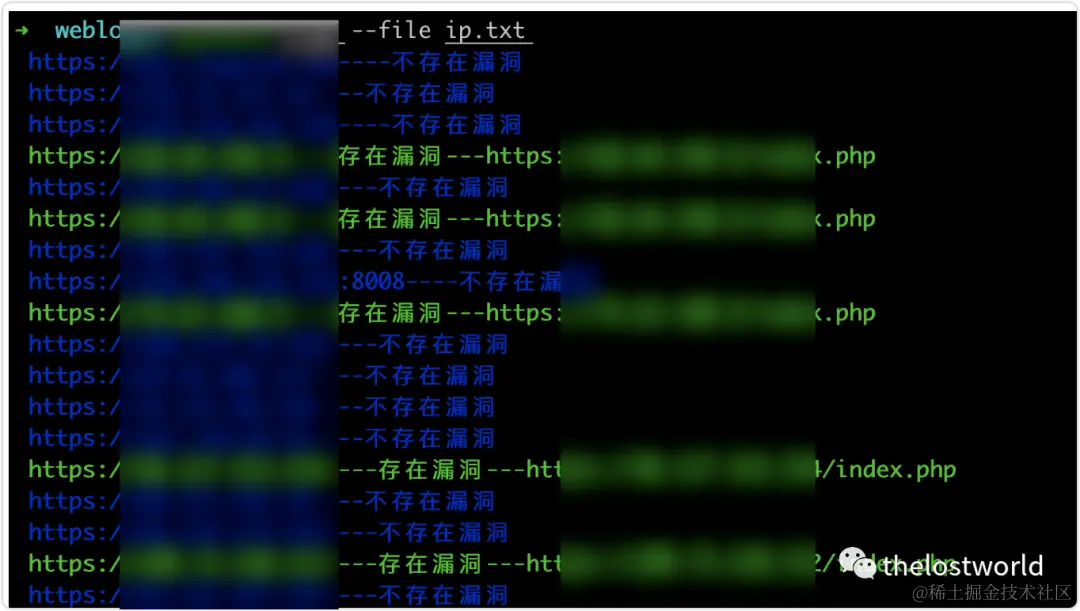The image size is (1080, 611).
Task: Click the https: prefix of the index.php line
Action: pos(70,470)
